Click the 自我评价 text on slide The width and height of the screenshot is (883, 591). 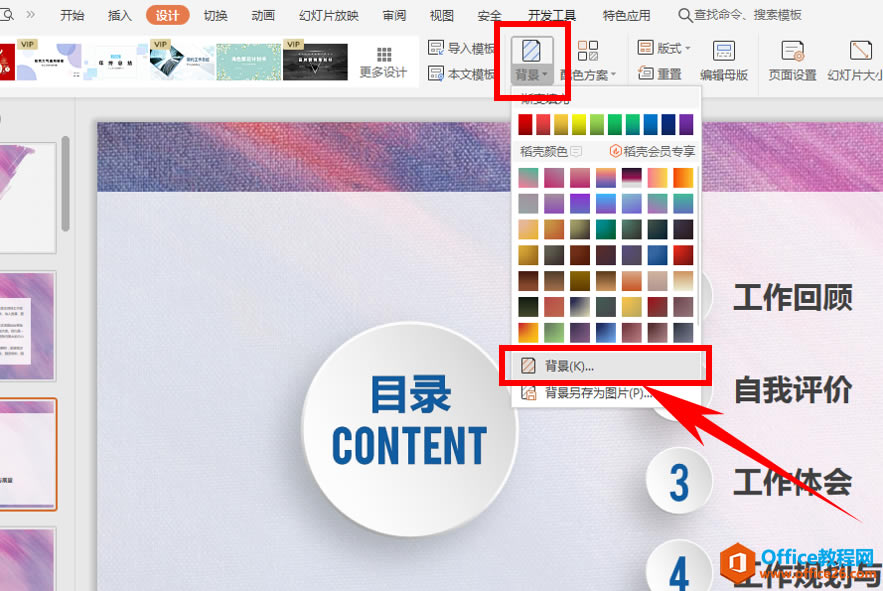click(x=793, y=390)
